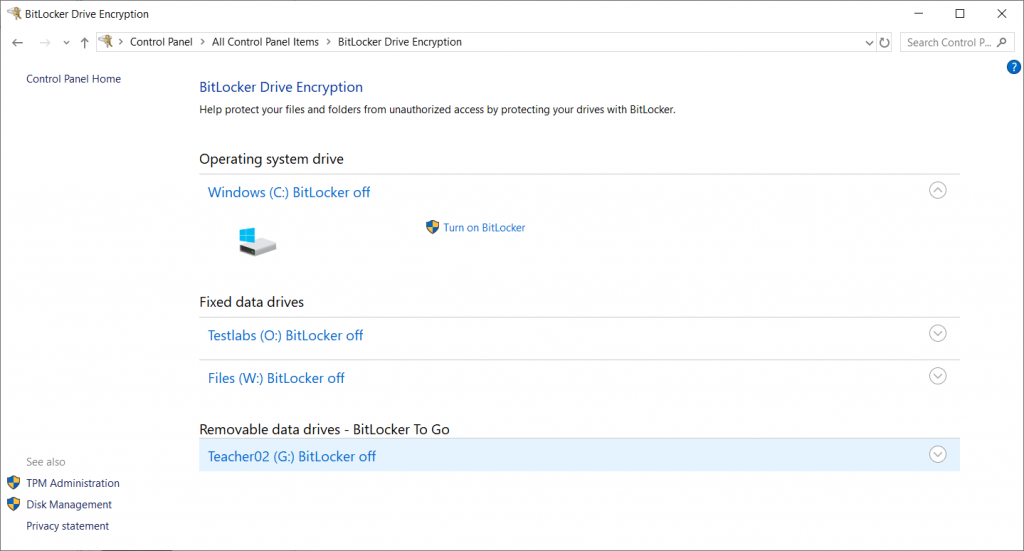
Task: Maximize the BitLocker window
Action: (x=960, y=14)
